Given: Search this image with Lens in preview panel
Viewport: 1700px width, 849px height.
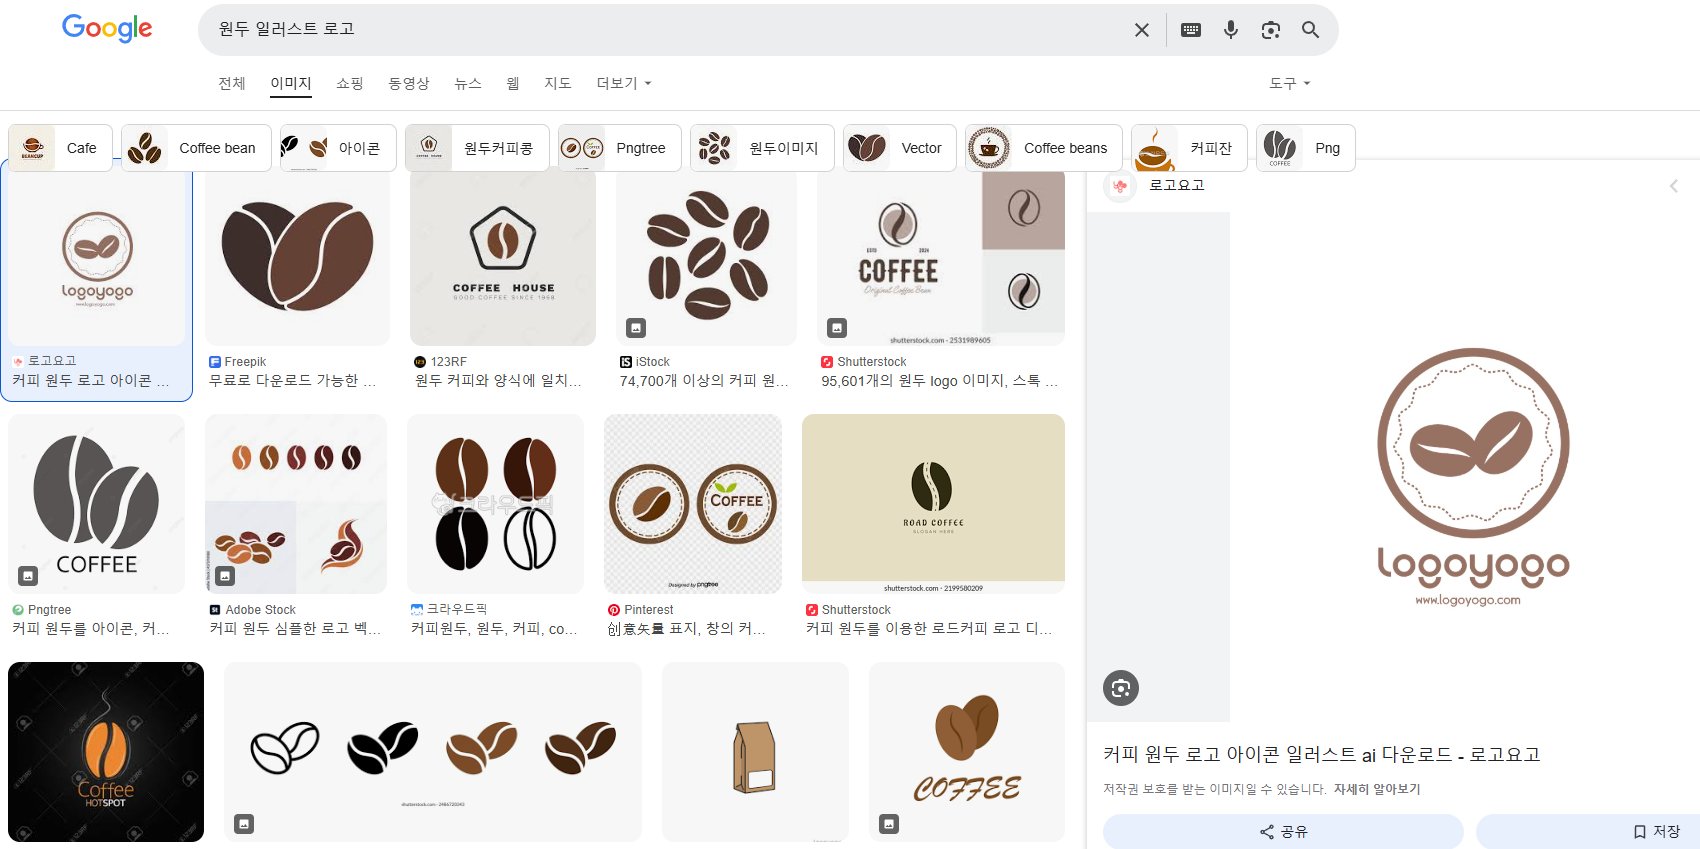Looking at the screenshot, I should (x=1121, y=688).
